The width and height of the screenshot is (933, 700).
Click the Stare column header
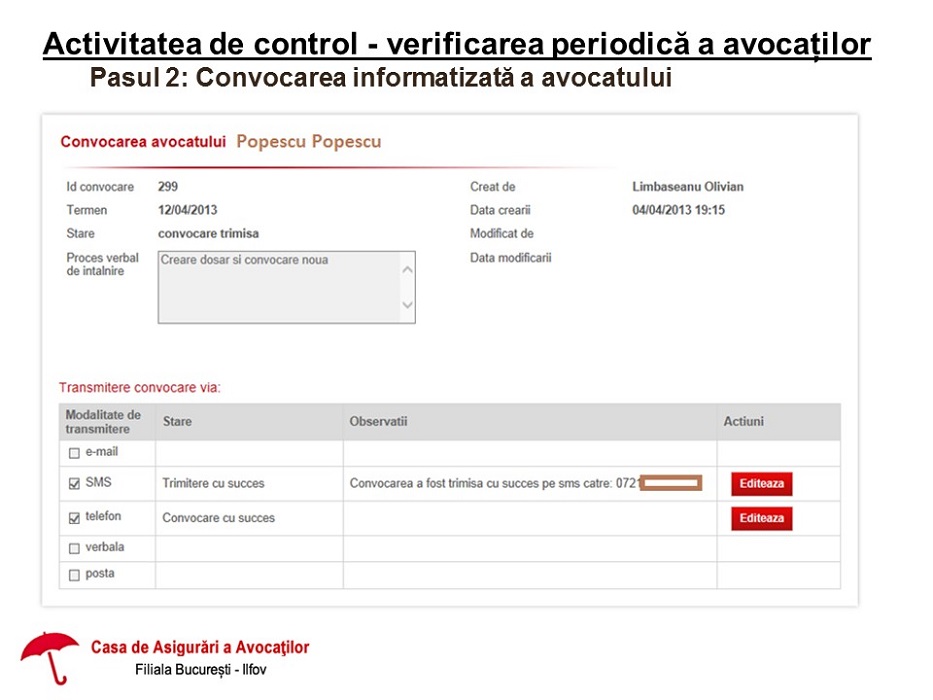(177, 422)
